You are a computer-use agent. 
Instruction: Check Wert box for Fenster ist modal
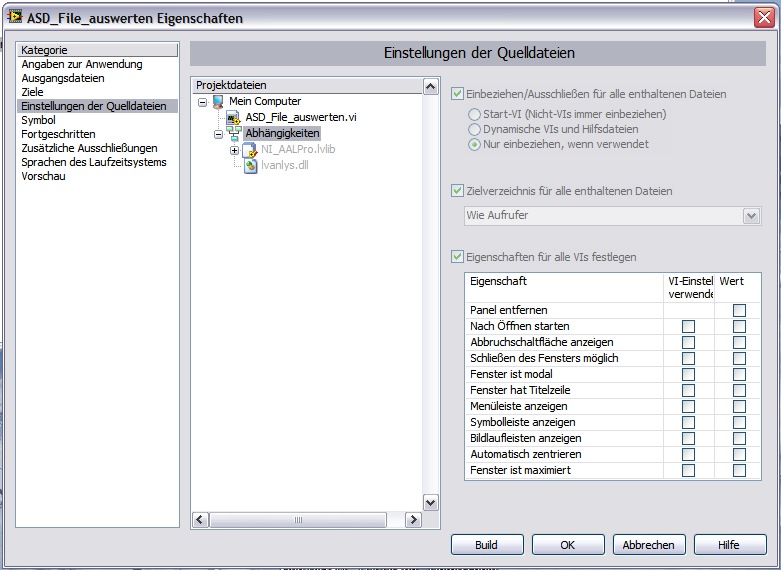click(739, 374)
